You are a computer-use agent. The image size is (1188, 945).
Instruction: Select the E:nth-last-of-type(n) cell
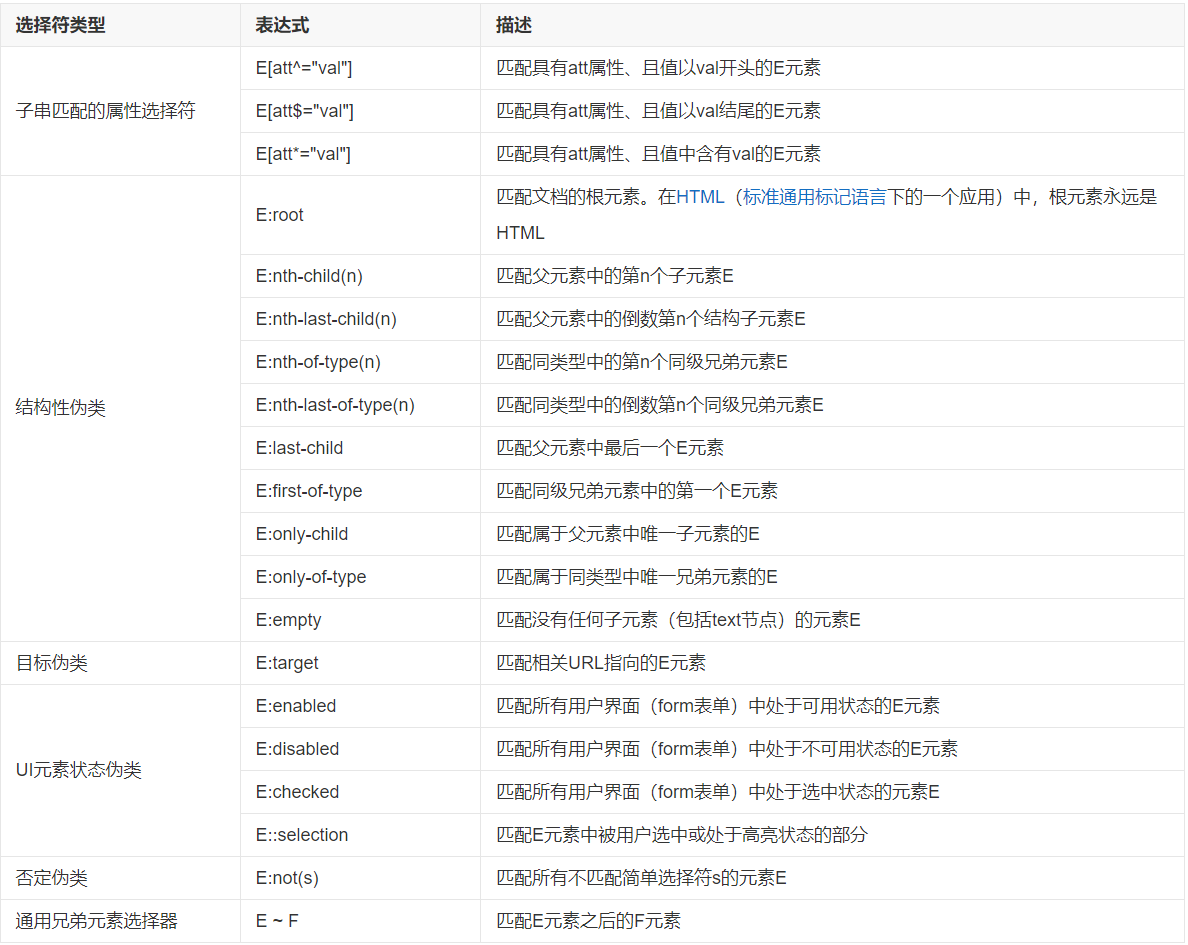click(x=335, y=405)
